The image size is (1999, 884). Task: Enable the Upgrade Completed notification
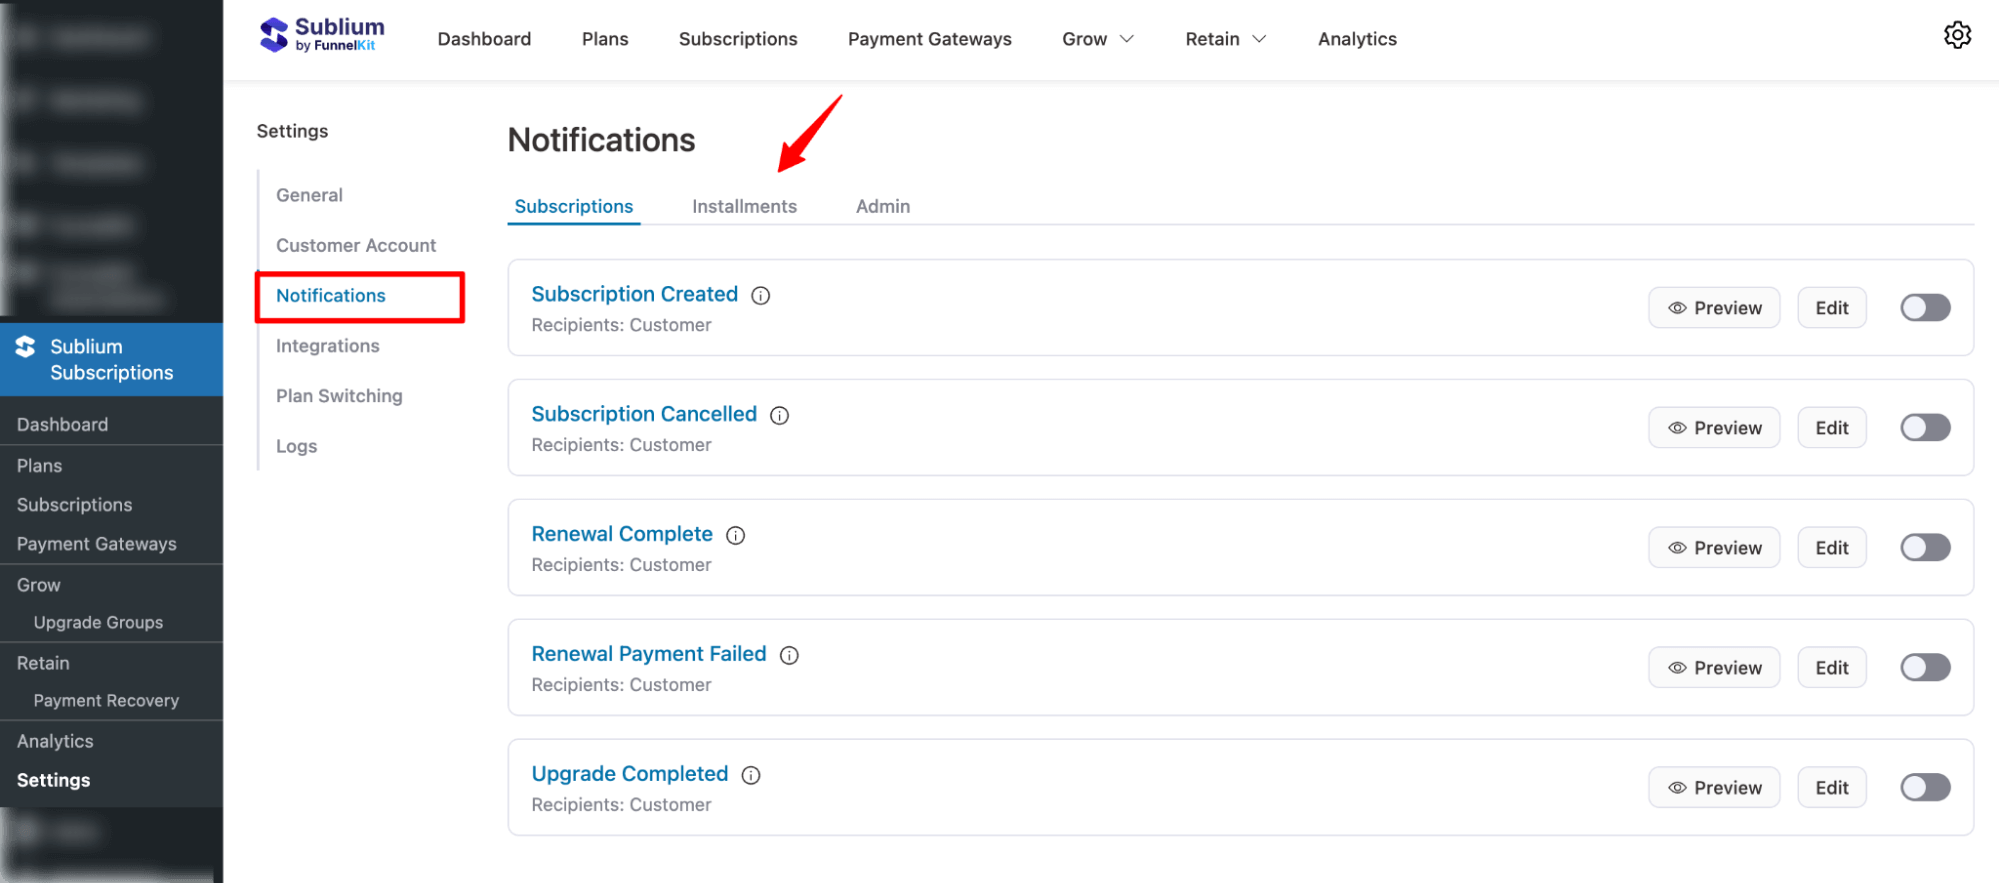tap(1924, 787)
